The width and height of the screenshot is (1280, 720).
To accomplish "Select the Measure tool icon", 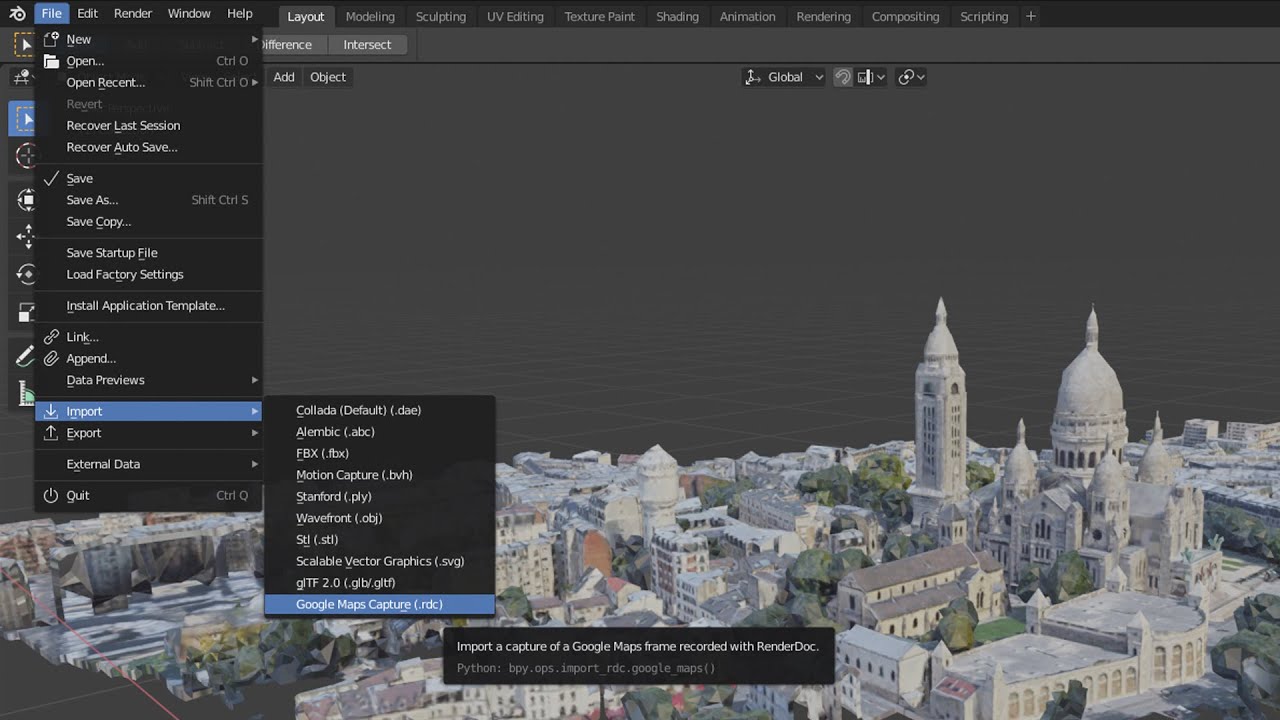I will [24, 394].
